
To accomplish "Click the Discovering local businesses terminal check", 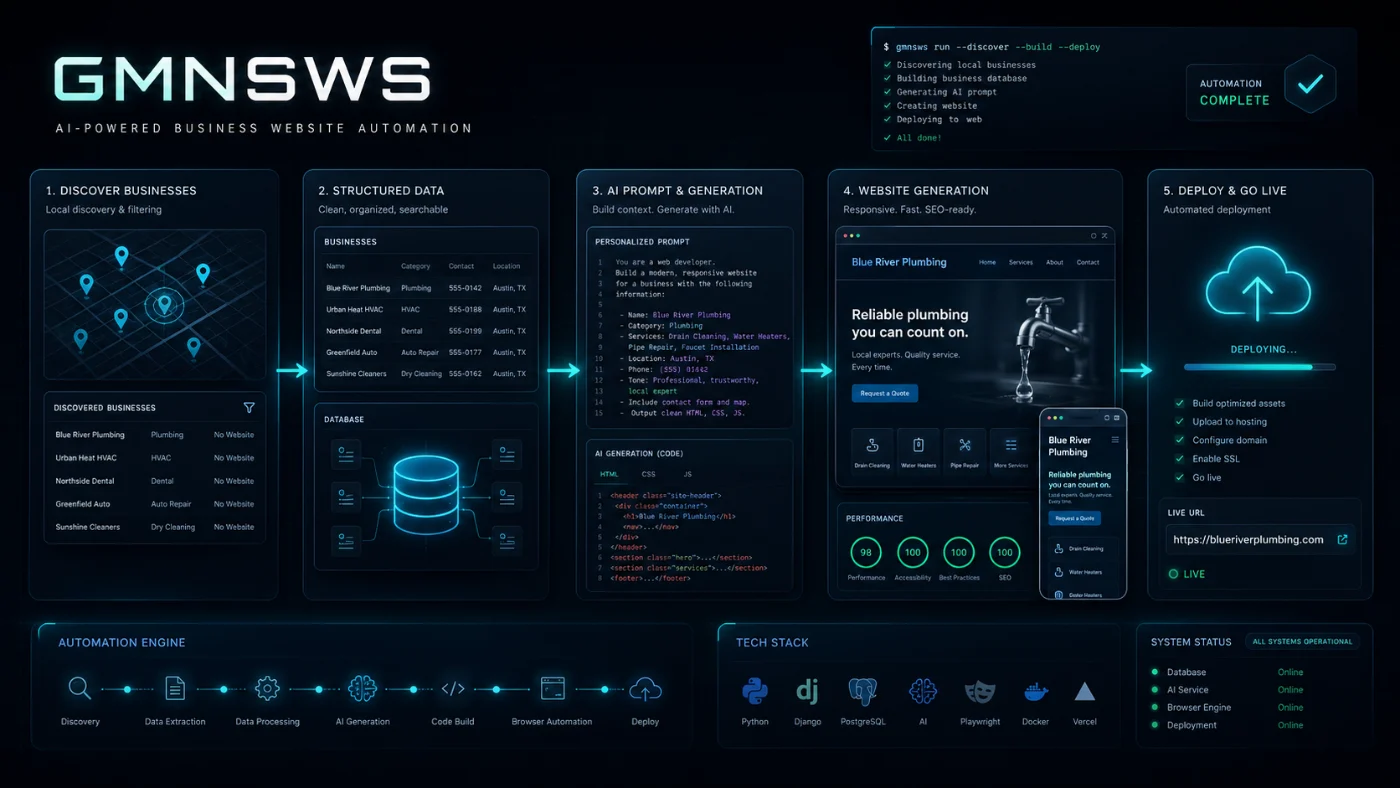I will point(887,65).
